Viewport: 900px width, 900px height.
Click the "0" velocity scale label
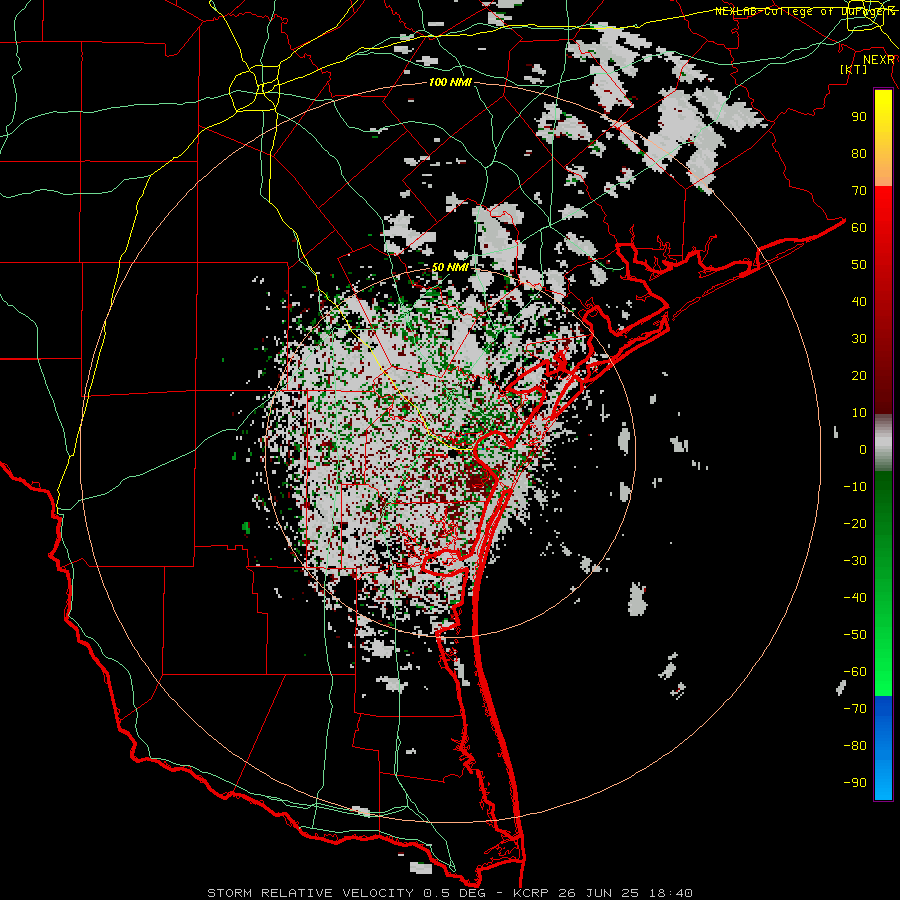863,449
